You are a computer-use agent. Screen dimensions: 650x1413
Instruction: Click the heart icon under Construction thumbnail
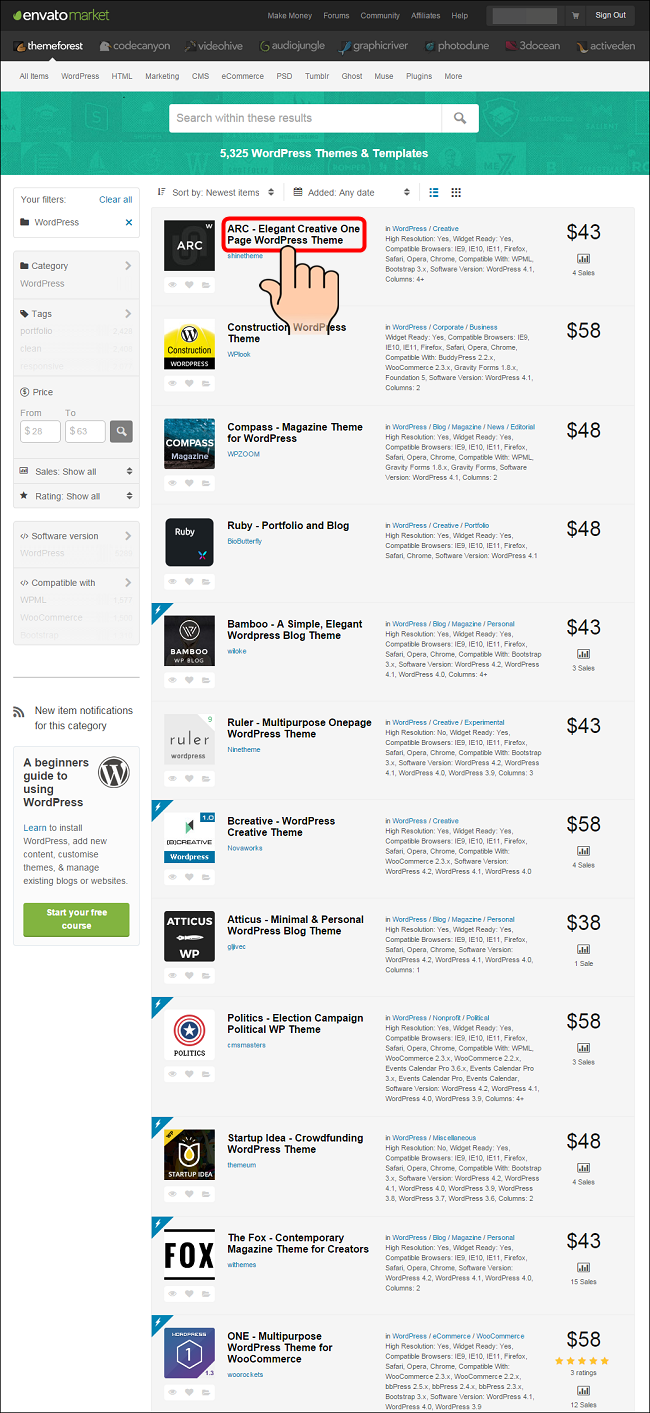tap(189, 384)
